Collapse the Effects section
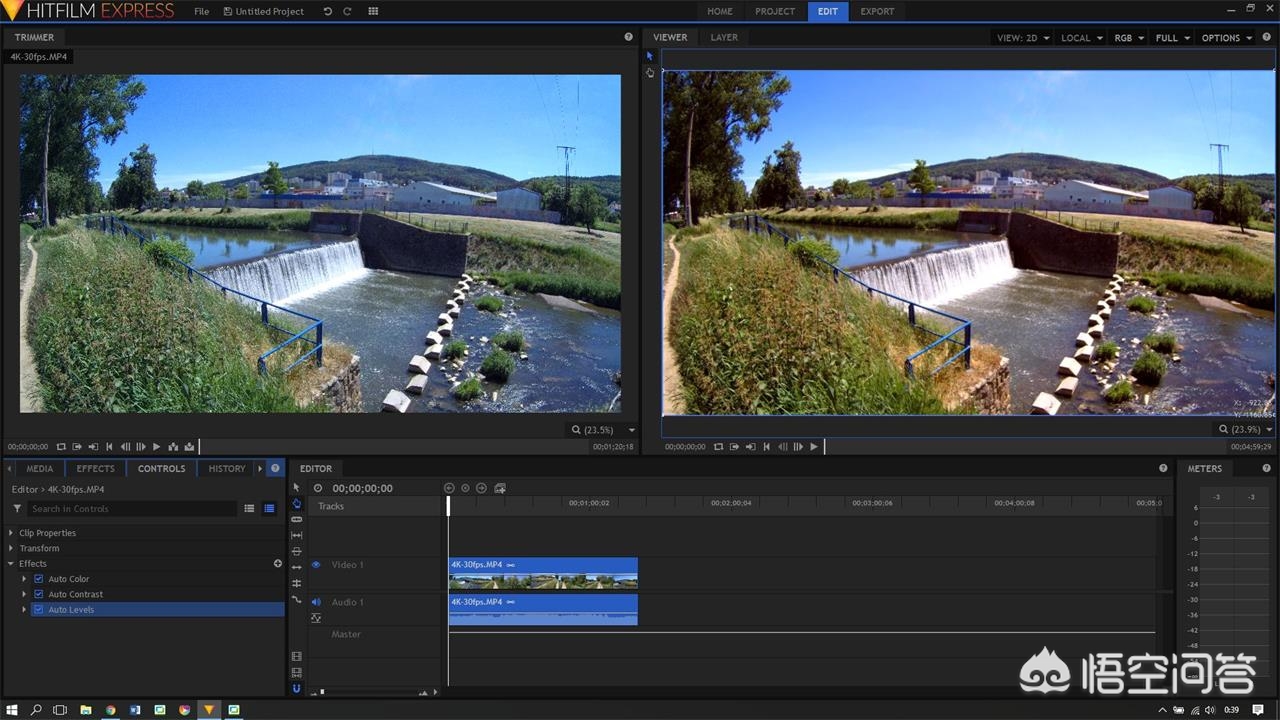Image resolution: width=1280 pixels, height=720 pixels. coord(11,563)
